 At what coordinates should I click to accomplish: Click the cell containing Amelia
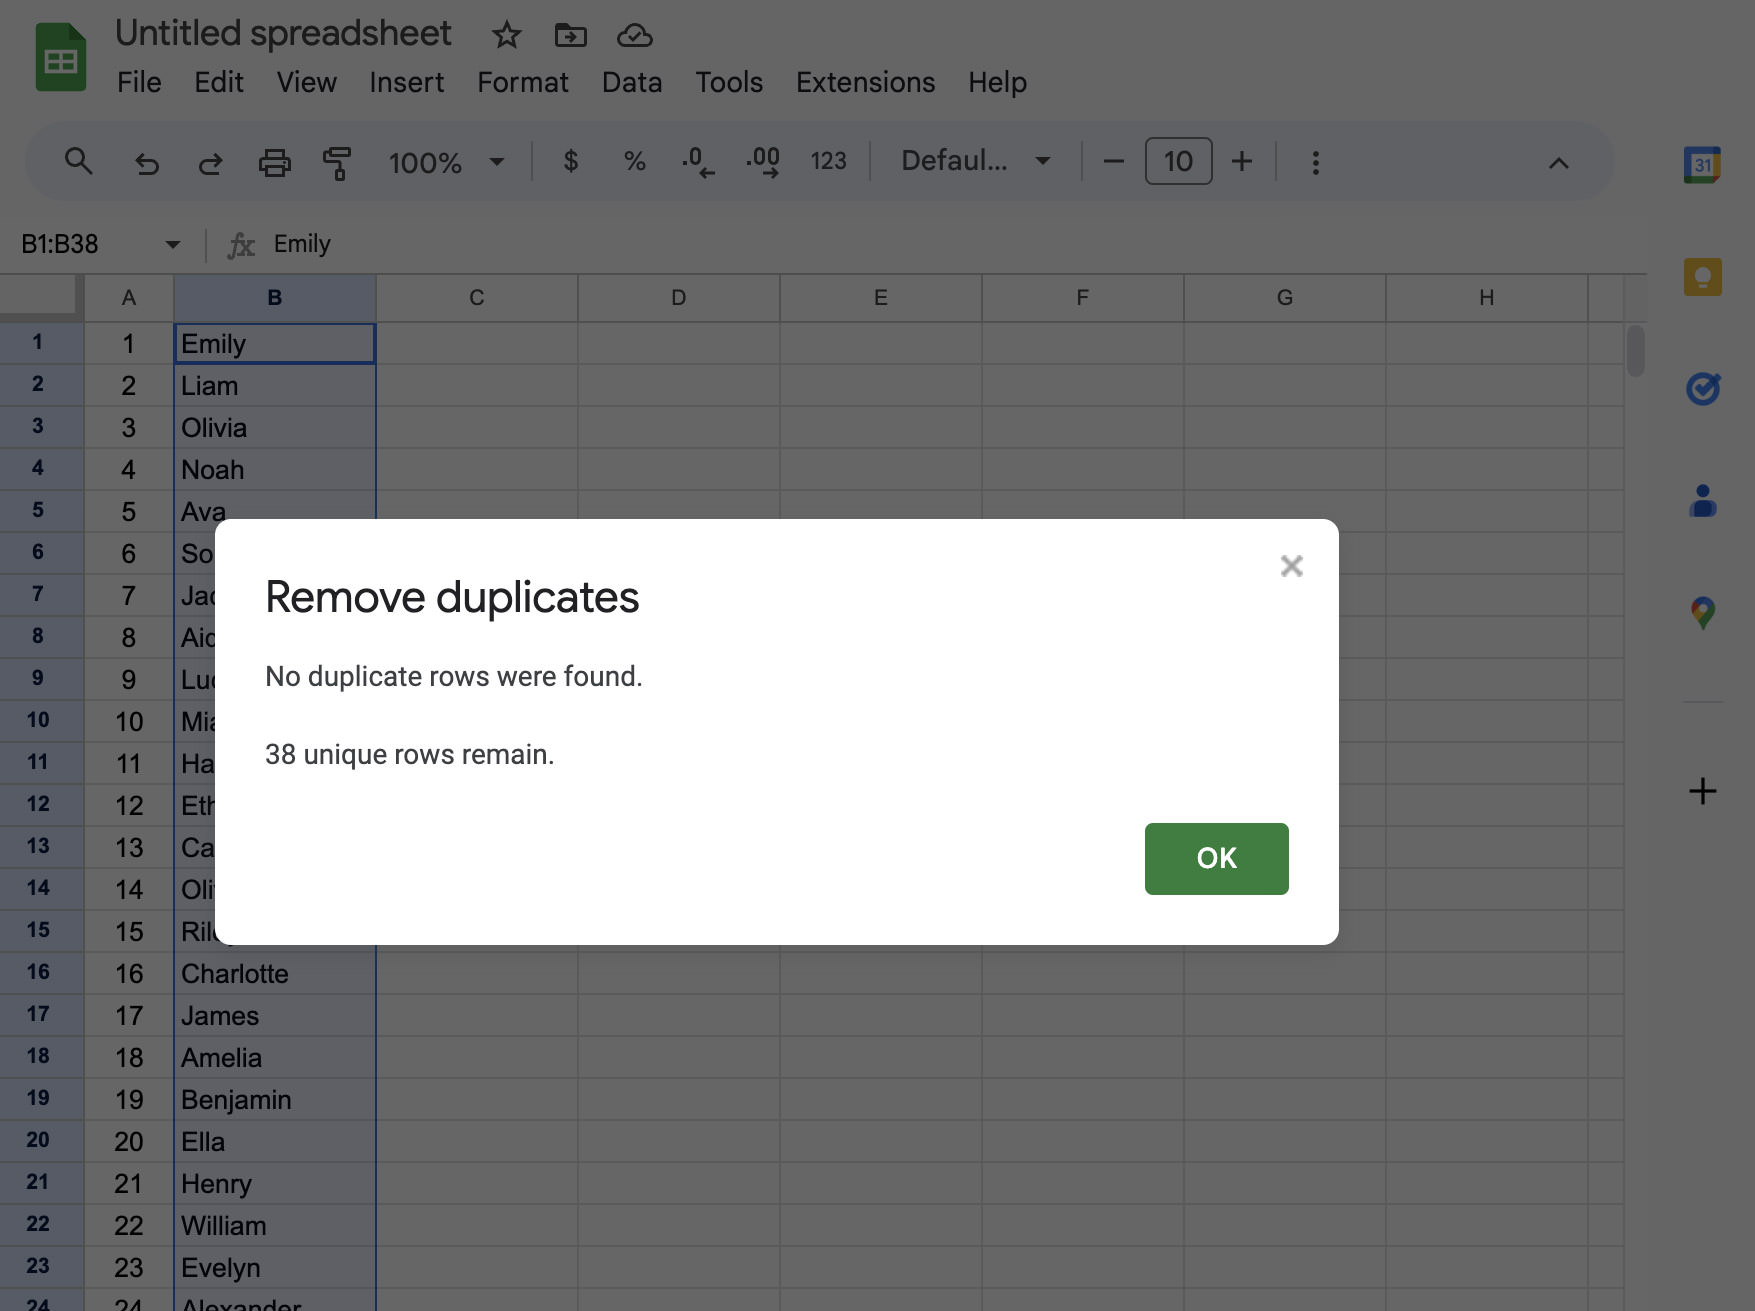pos(275,1057)
